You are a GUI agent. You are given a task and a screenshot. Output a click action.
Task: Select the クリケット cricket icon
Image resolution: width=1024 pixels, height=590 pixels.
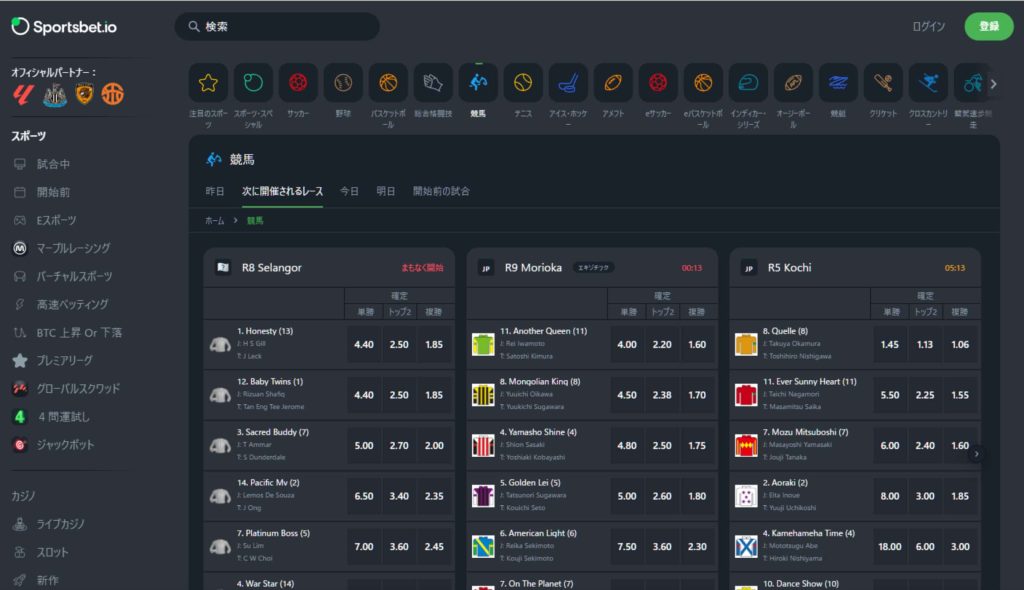click(x=883, y=83)
